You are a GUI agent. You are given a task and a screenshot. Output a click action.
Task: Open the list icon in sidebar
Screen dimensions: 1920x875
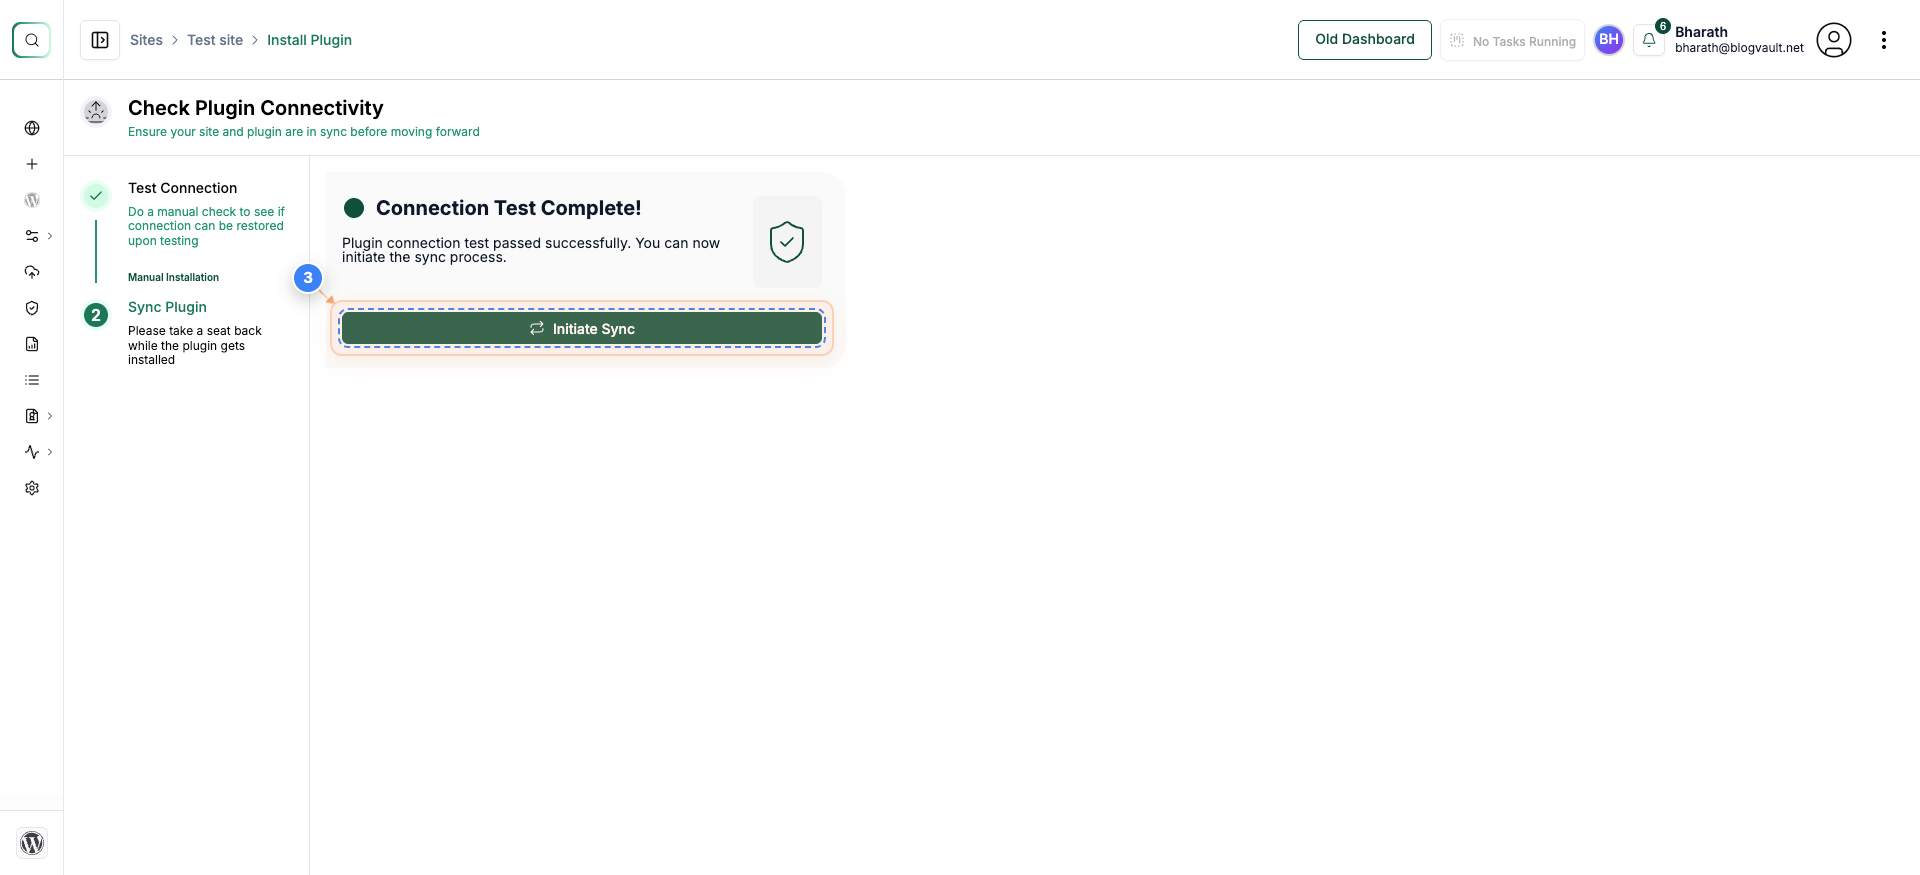coord(32,380)
